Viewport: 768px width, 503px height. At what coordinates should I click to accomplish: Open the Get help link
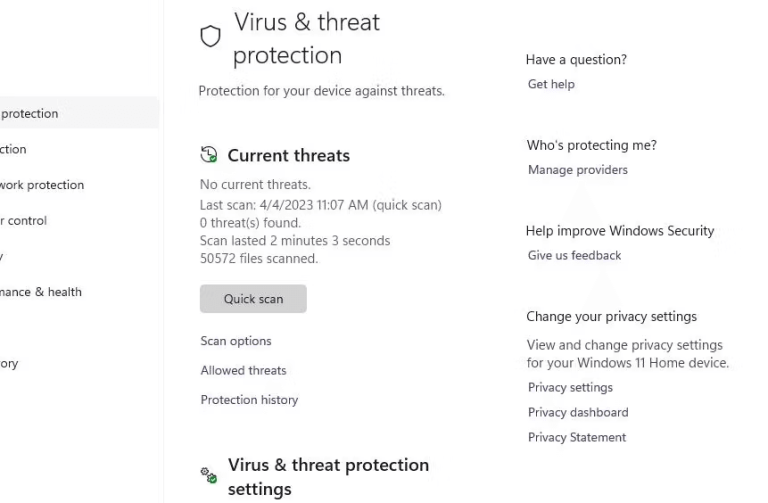(551, 84)
